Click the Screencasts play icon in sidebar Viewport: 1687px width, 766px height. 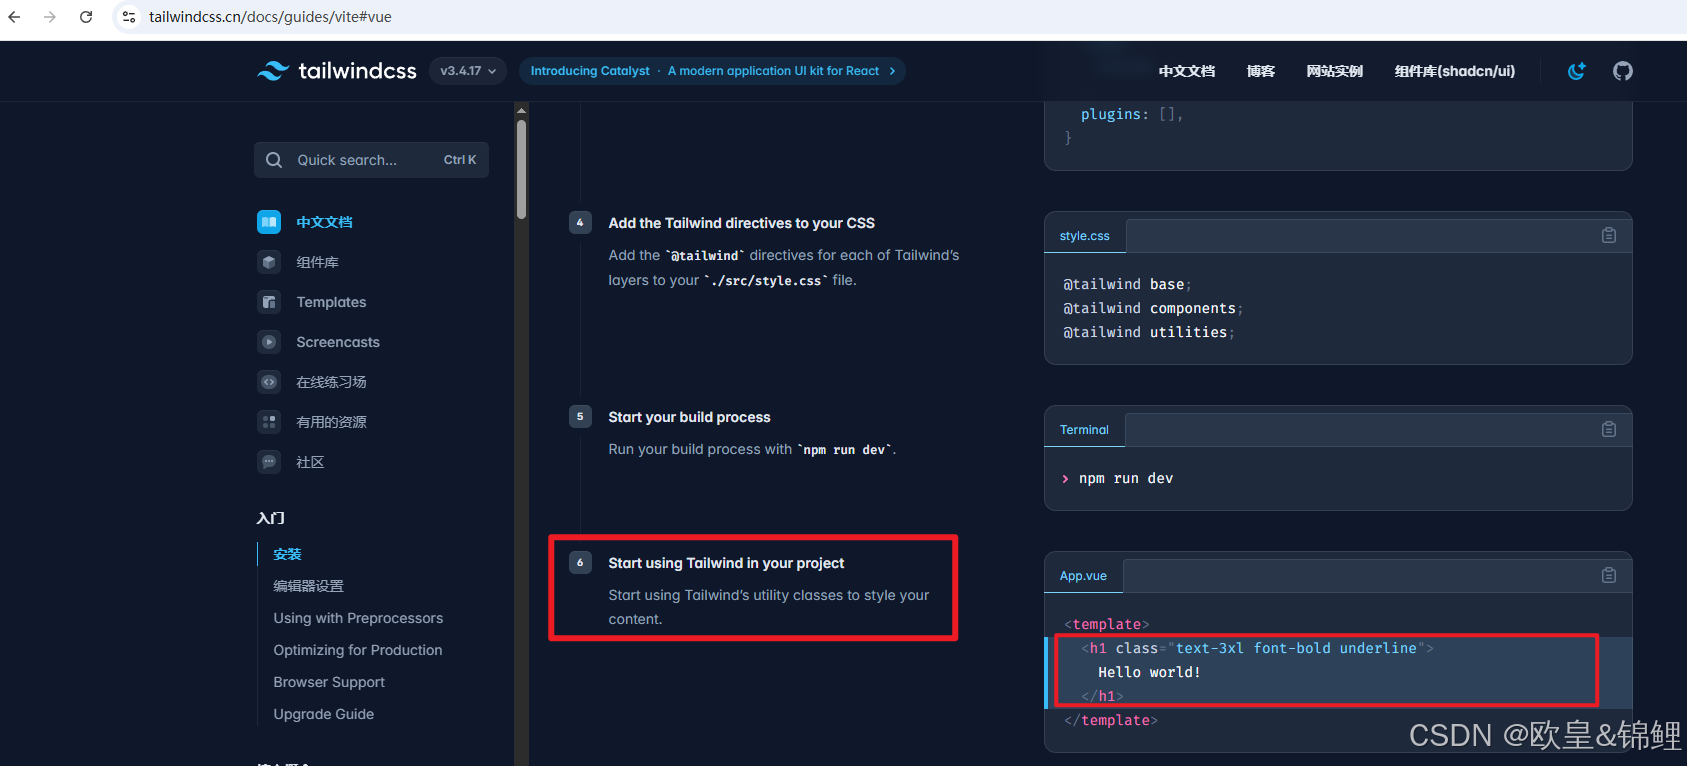coord(269,342)
